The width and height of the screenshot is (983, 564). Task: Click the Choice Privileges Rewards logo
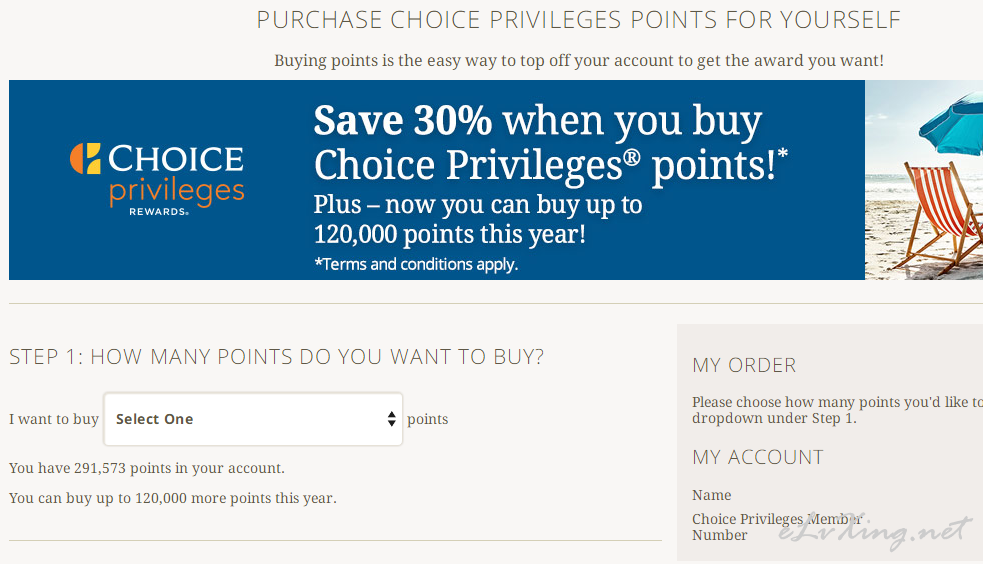157,180
